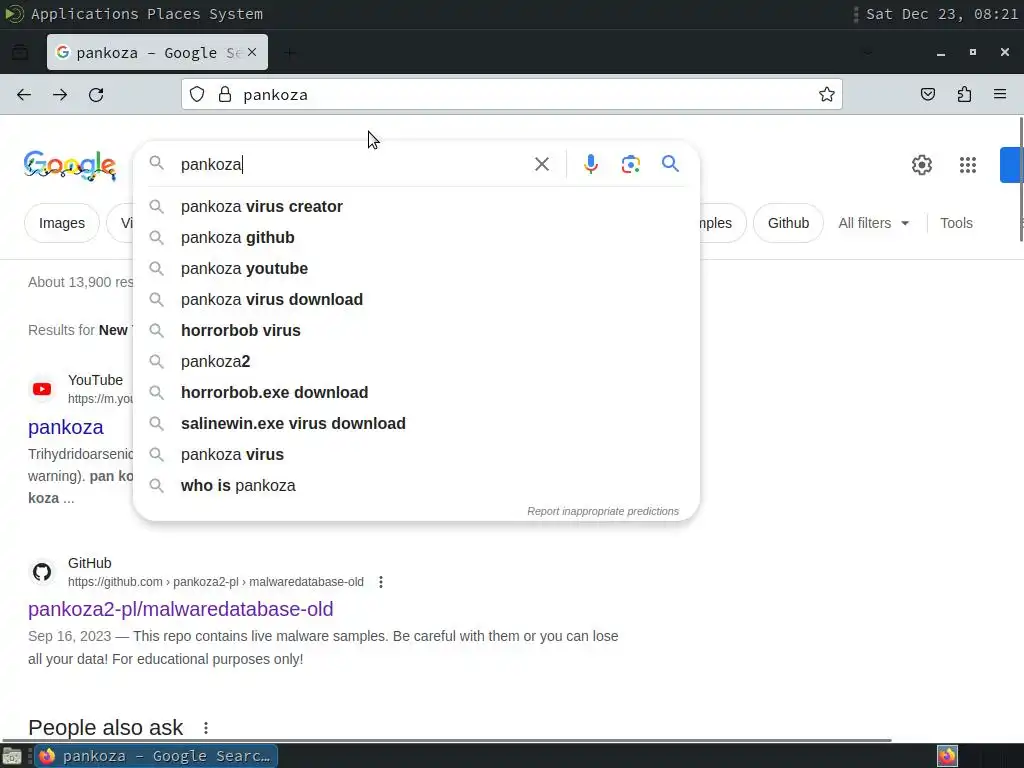Click the horizontal scrollbar at the bottom
1024x768 pixels.
[x=447, y=740]
